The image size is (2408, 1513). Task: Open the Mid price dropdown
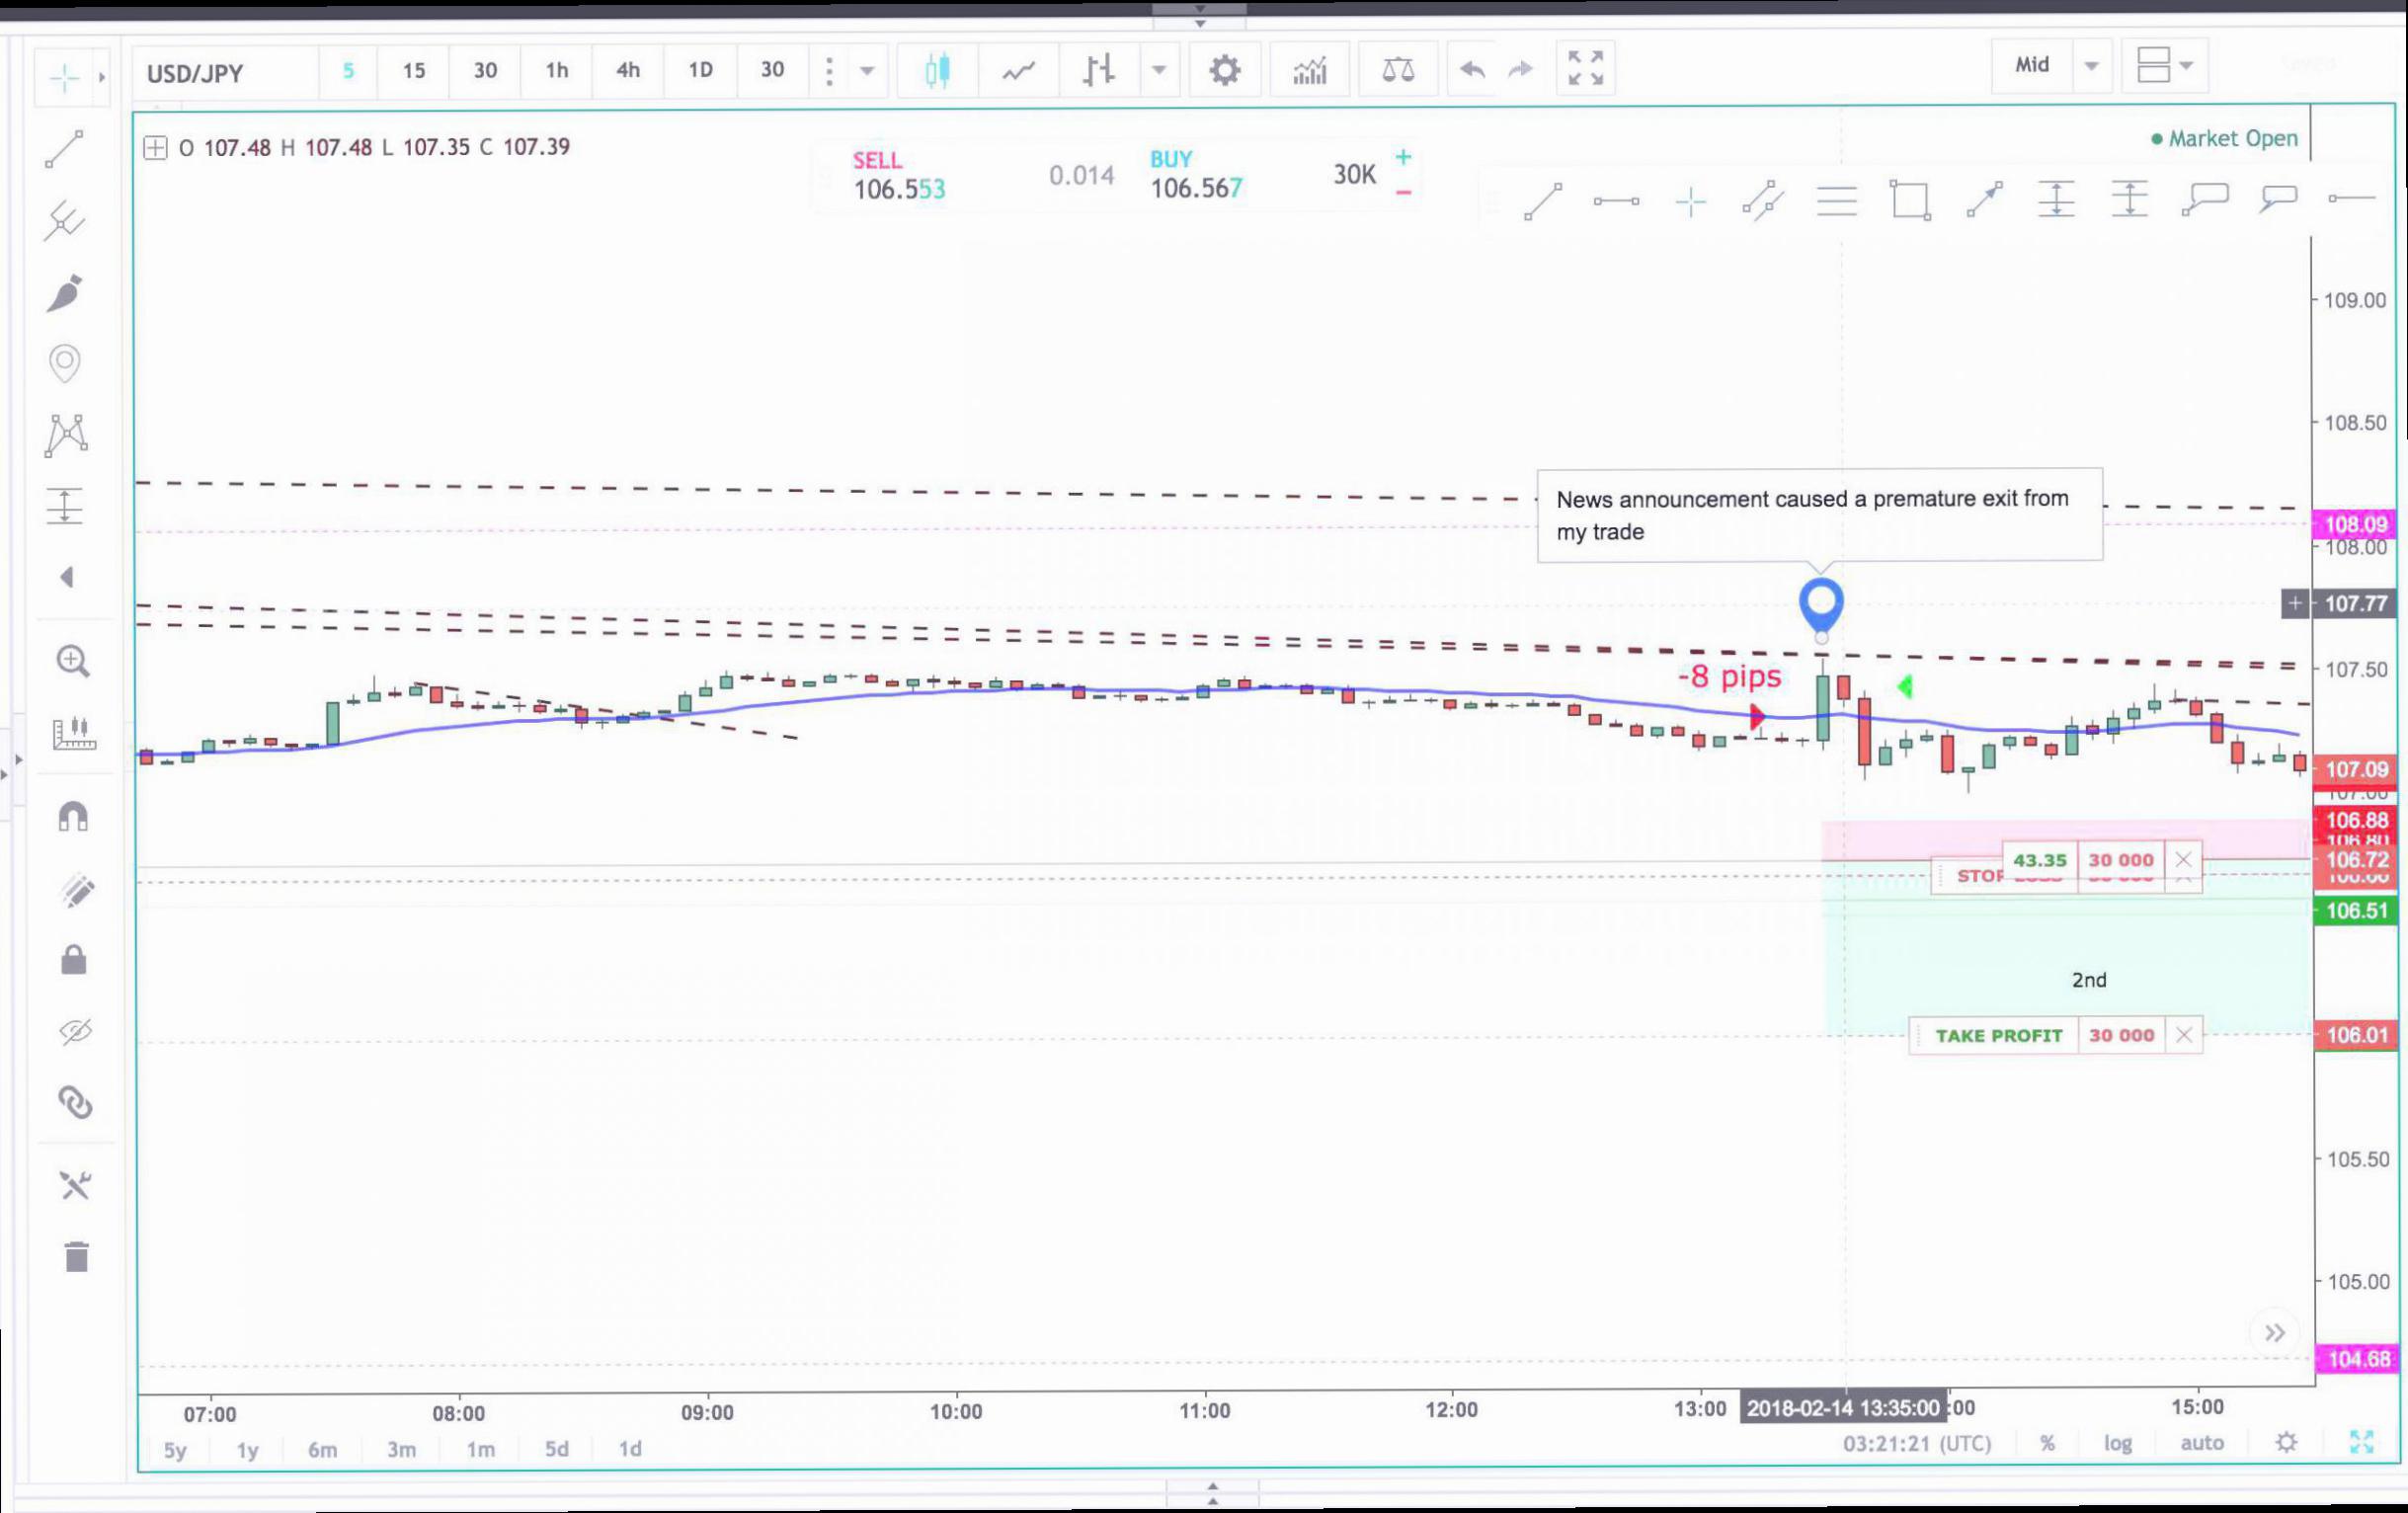[x=2051, y=65]
